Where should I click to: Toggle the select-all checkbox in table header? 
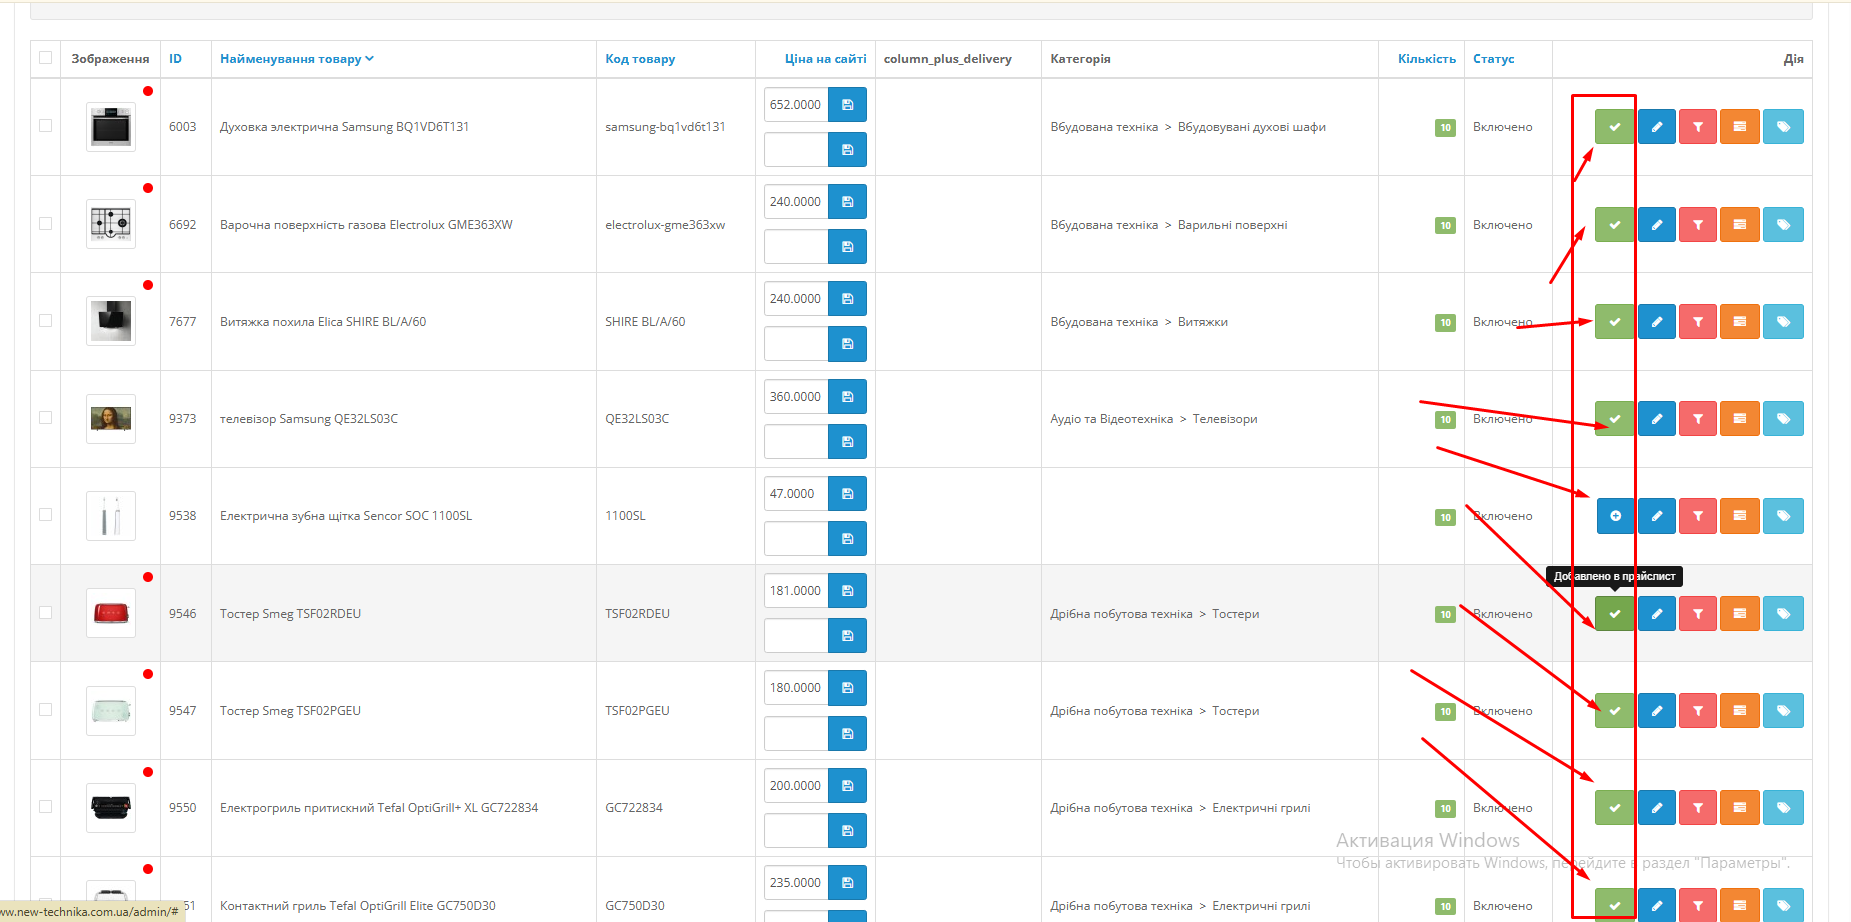[x=45, y=58]
